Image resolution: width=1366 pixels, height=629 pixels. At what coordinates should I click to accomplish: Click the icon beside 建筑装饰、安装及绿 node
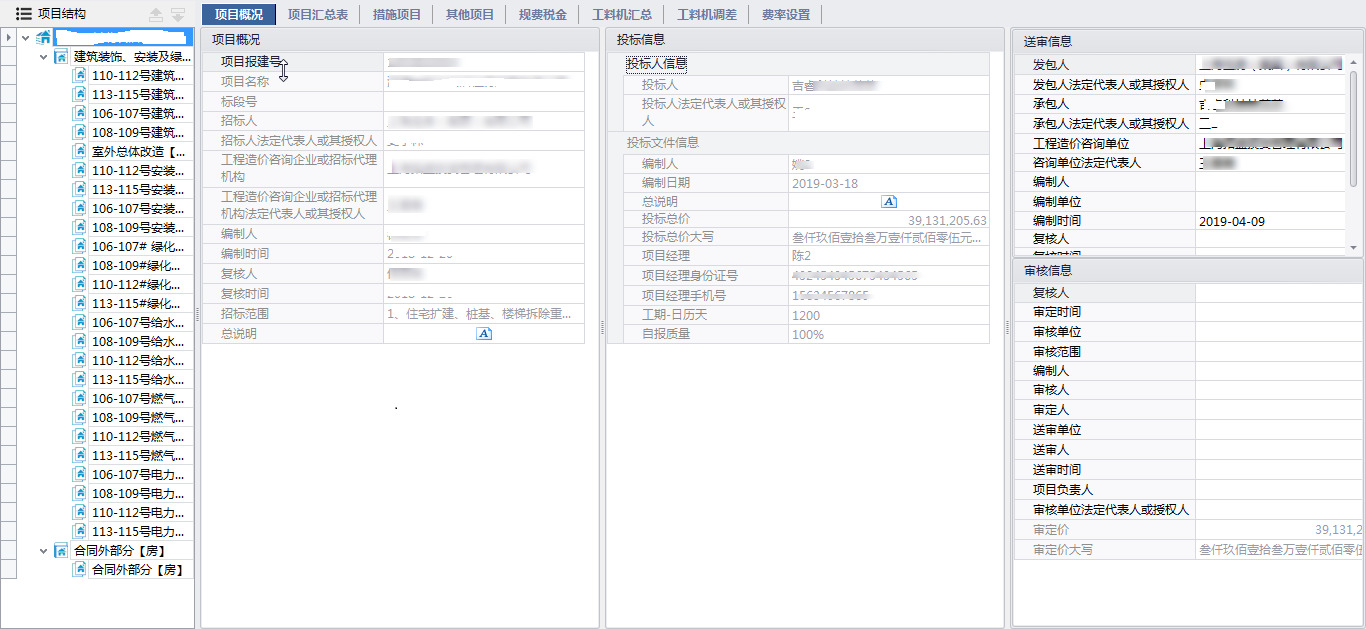coord(61,57)
